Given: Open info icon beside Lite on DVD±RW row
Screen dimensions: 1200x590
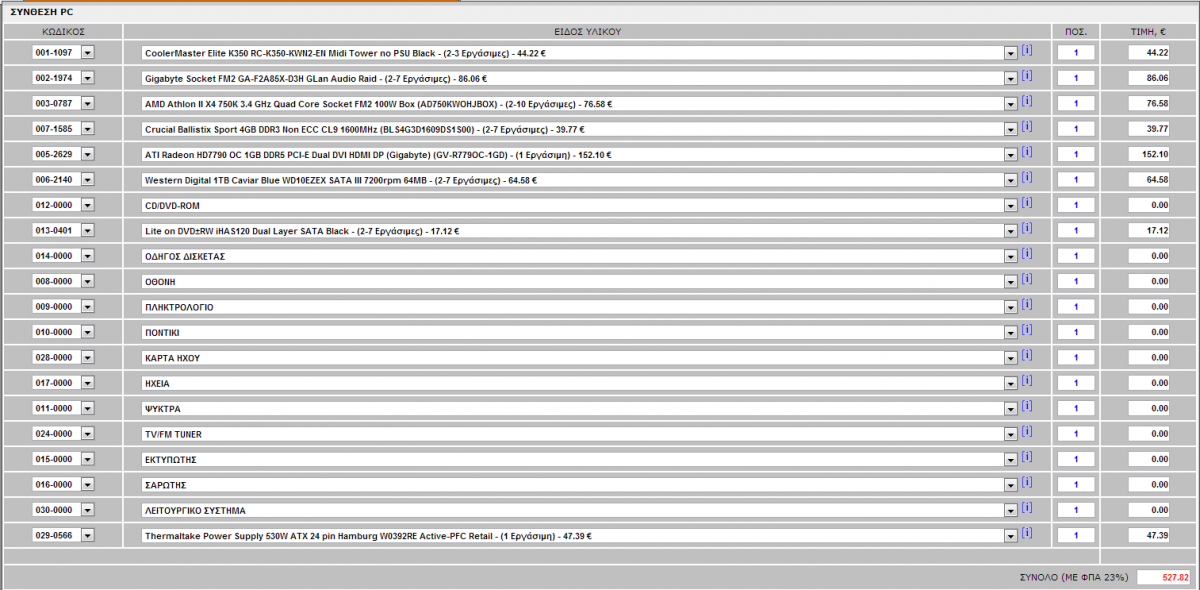Looking at the screenshot, I should 1026,228.
